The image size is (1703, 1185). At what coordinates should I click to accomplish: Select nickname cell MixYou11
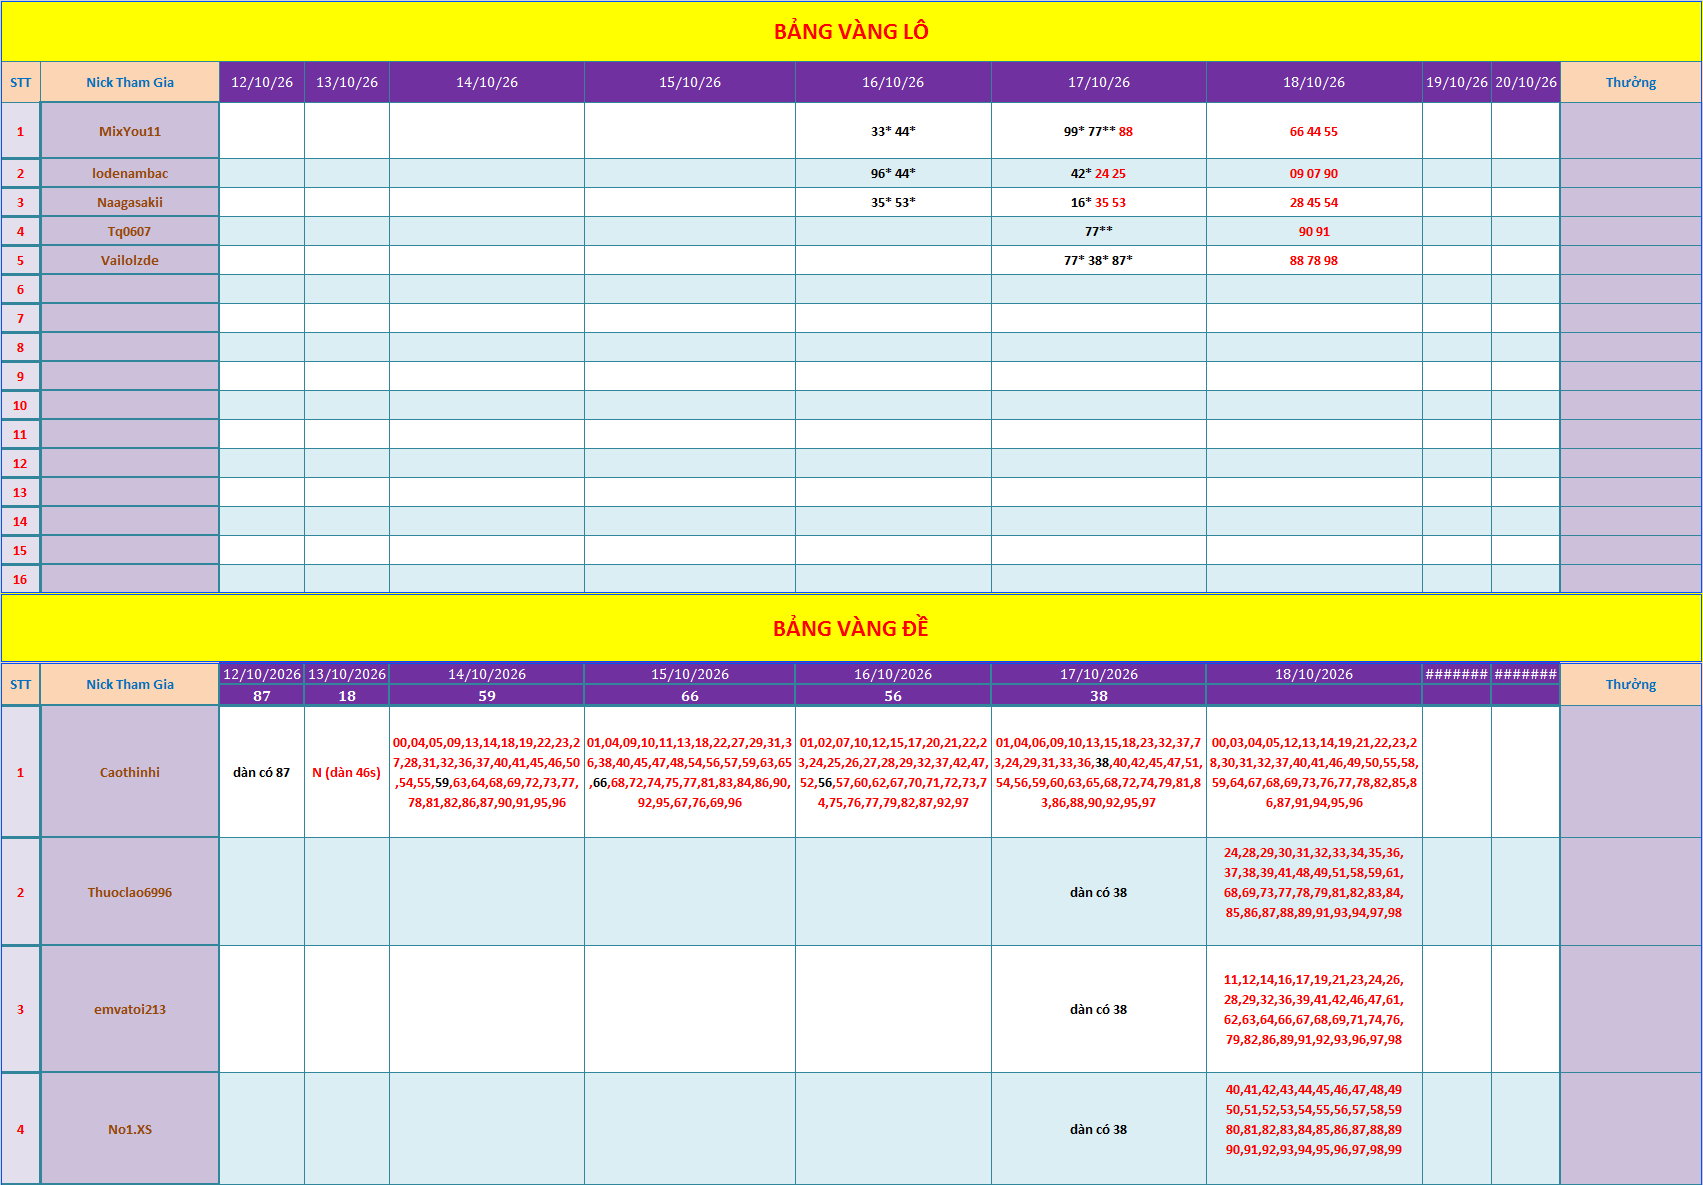coord(130,131)
